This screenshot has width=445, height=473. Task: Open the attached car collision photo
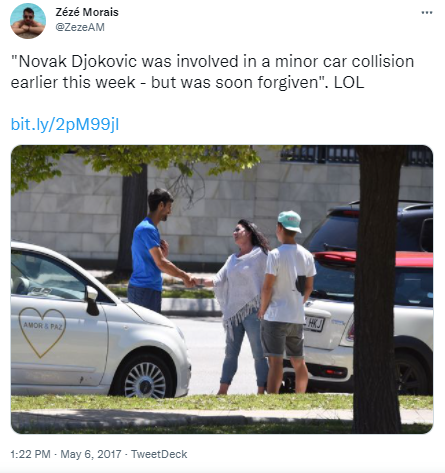222,289
